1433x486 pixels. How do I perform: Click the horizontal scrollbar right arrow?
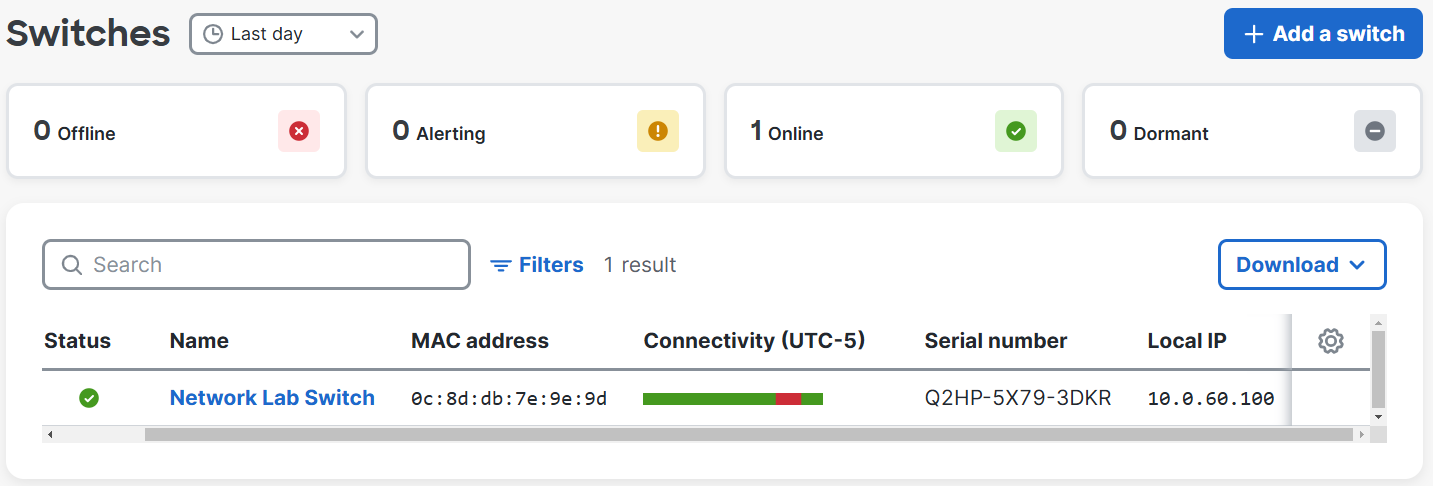[1361, 435]
